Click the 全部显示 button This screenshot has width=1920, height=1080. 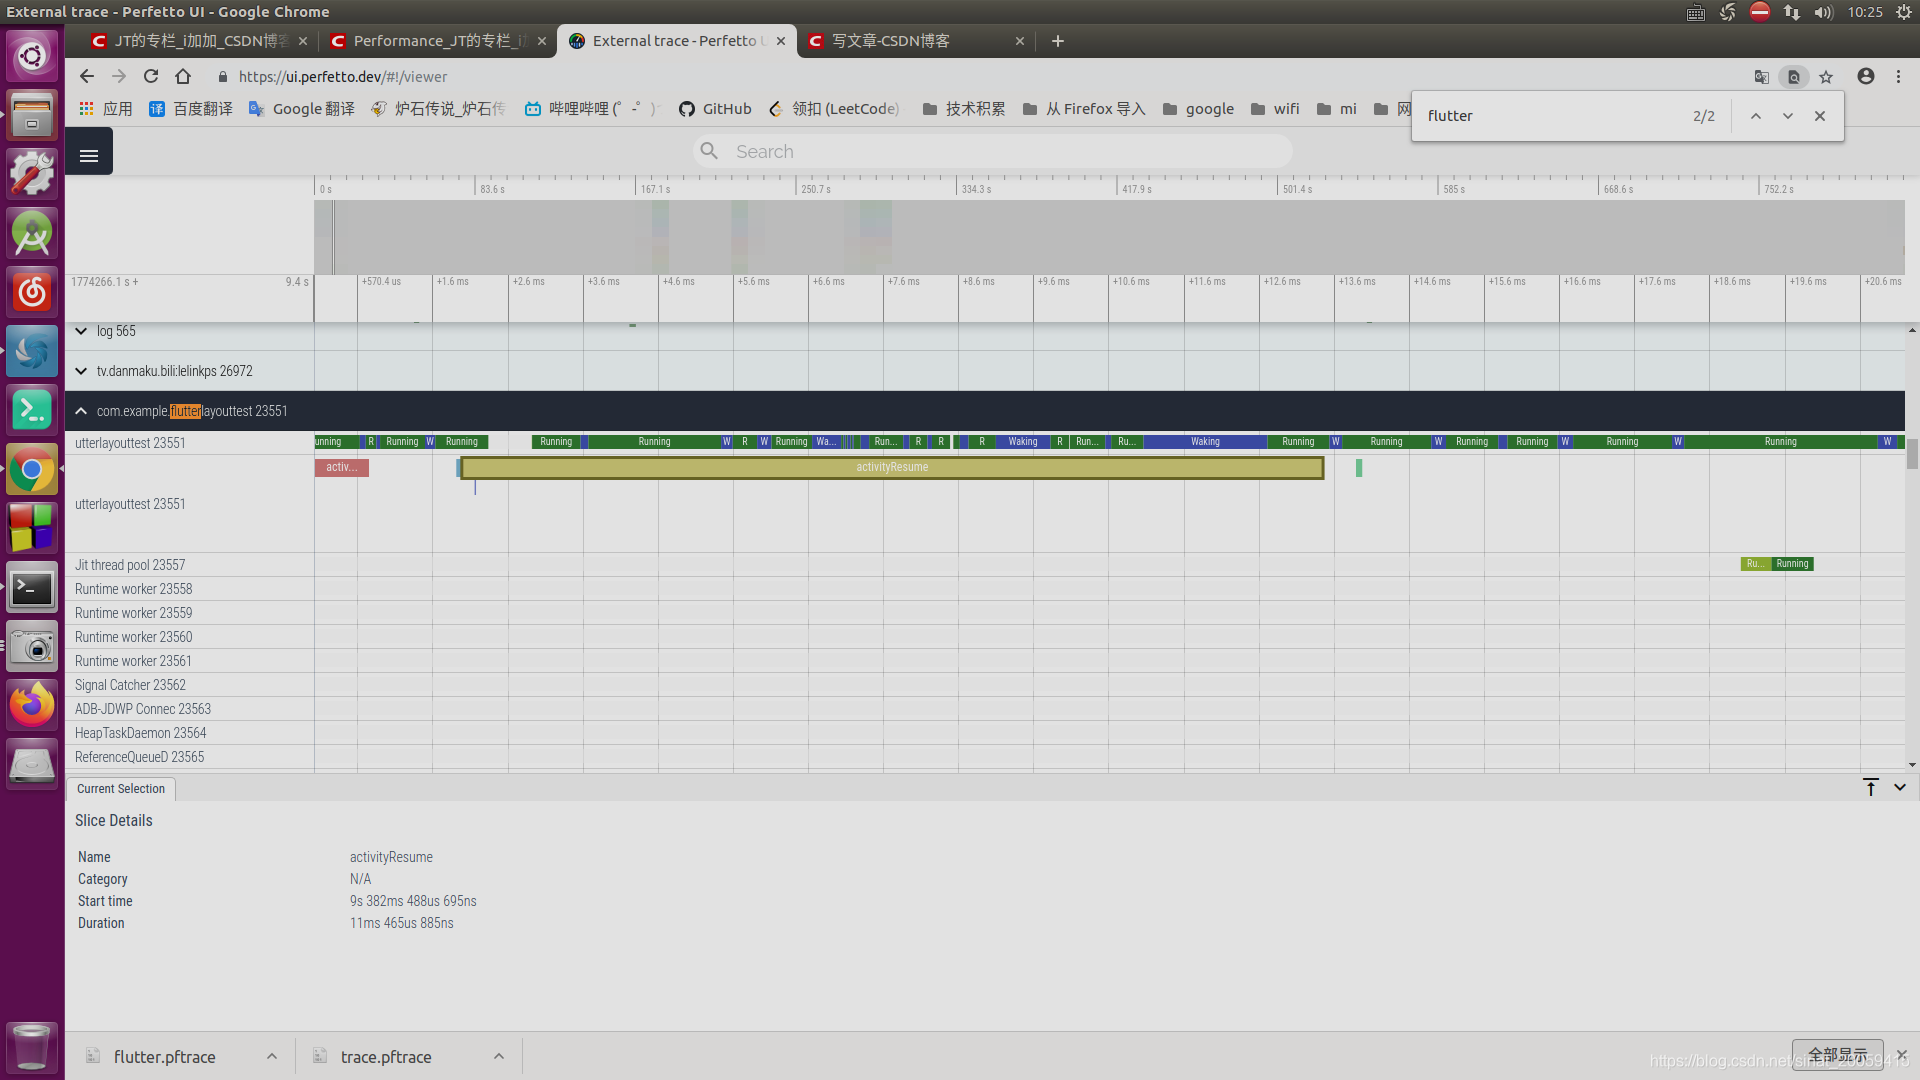pyautogui.click(x=1837, y=1055)
